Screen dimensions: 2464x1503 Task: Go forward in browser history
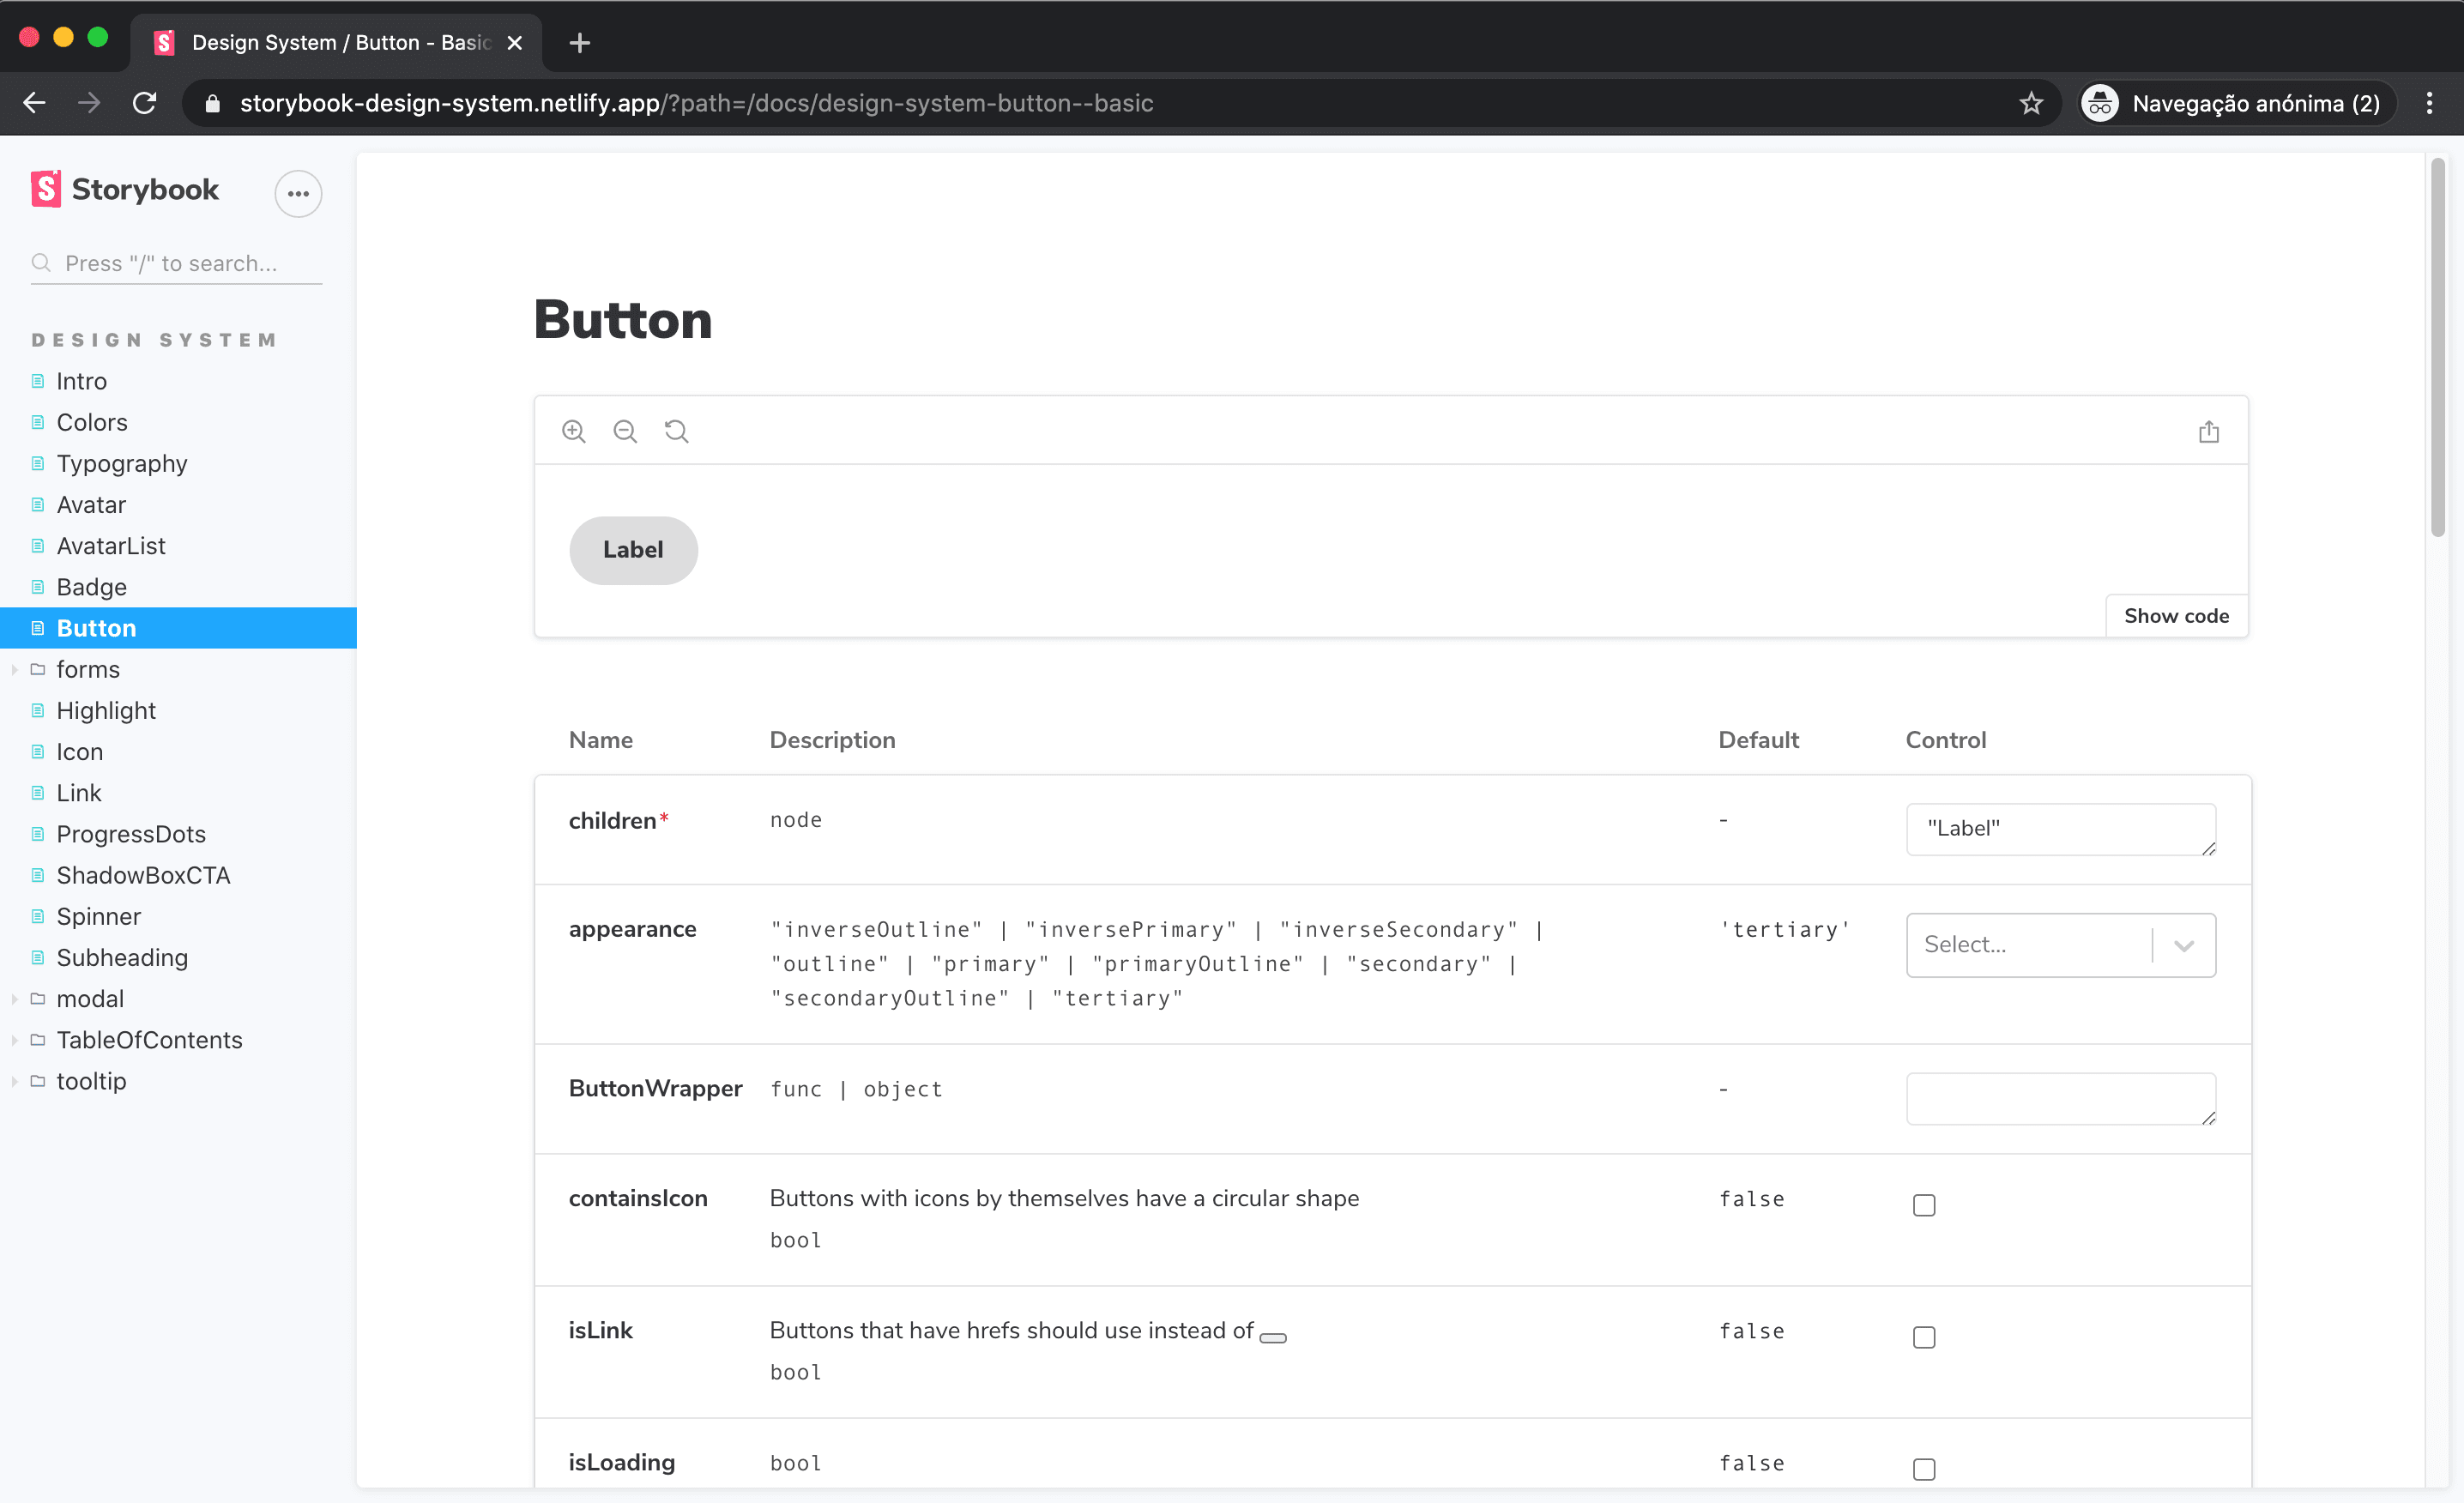tap(89, 103)
